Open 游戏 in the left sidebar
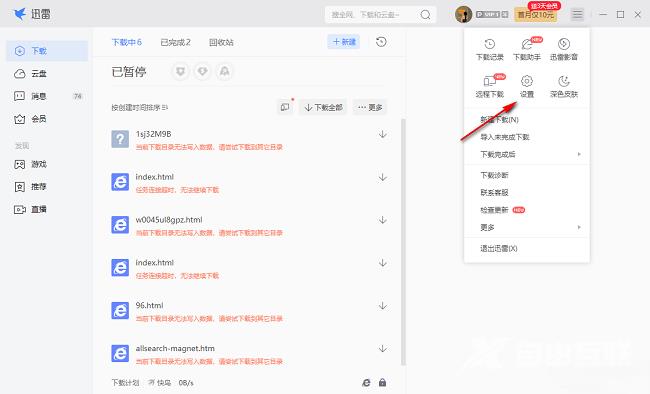 [x=47, y=164]
